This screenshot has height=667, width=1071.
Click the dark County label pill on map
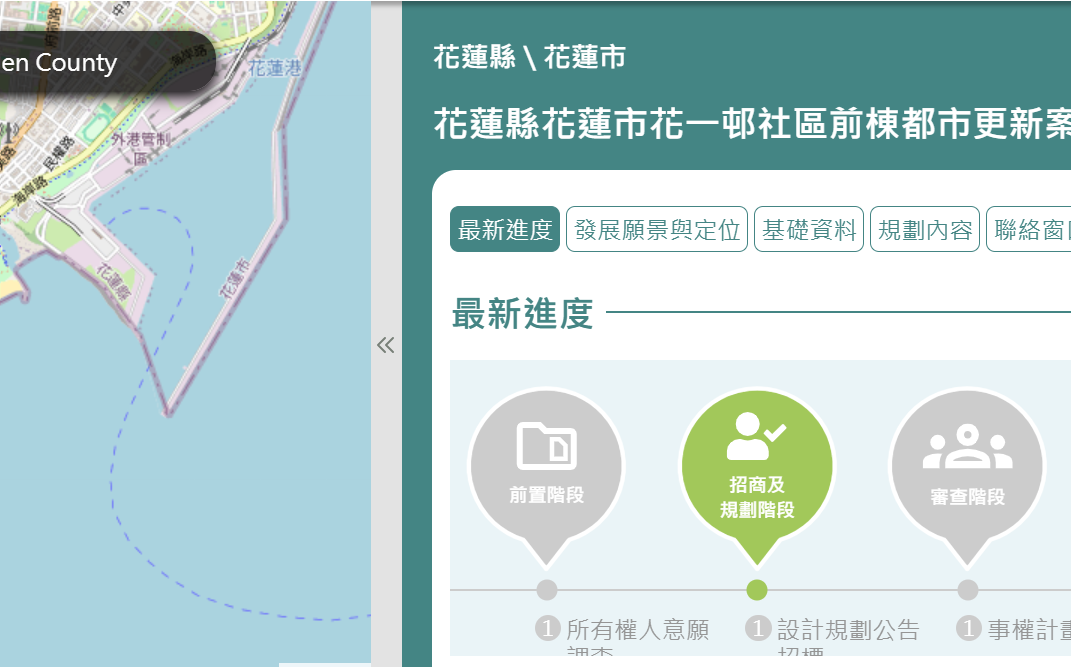pyautogui.click(x=100, y=63)
